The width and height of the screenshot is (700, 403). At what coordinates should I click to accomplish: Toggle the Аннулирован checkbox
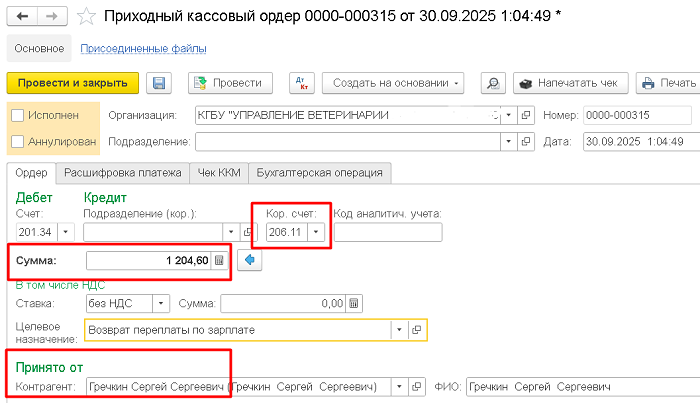17,141
